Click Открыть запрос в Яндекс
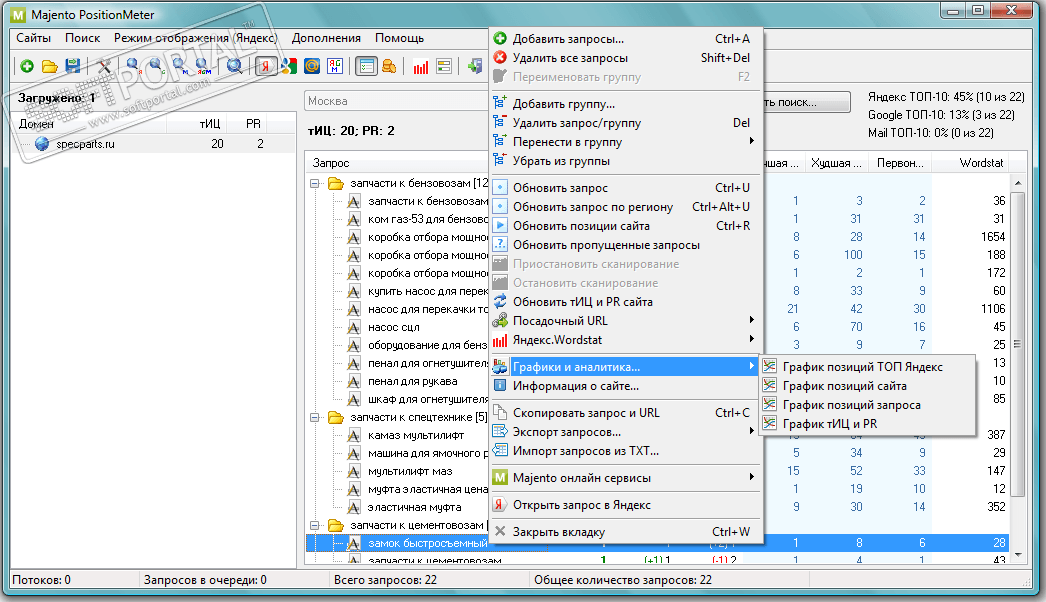 click(626, 505)
